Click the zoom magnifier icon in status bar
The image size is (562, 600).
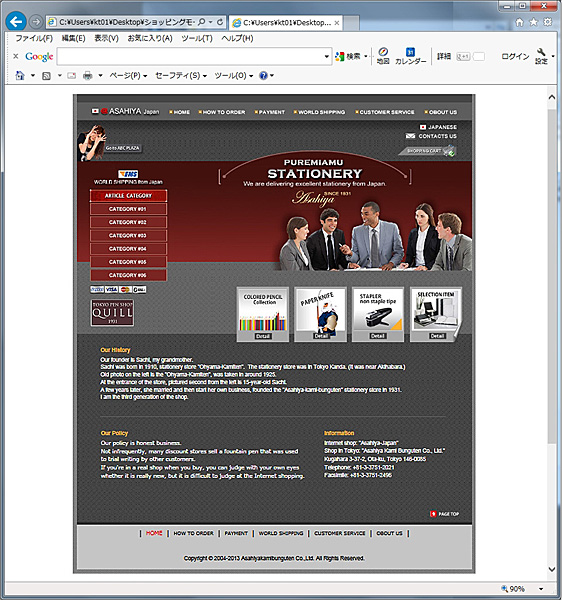(x=505, y=589)
